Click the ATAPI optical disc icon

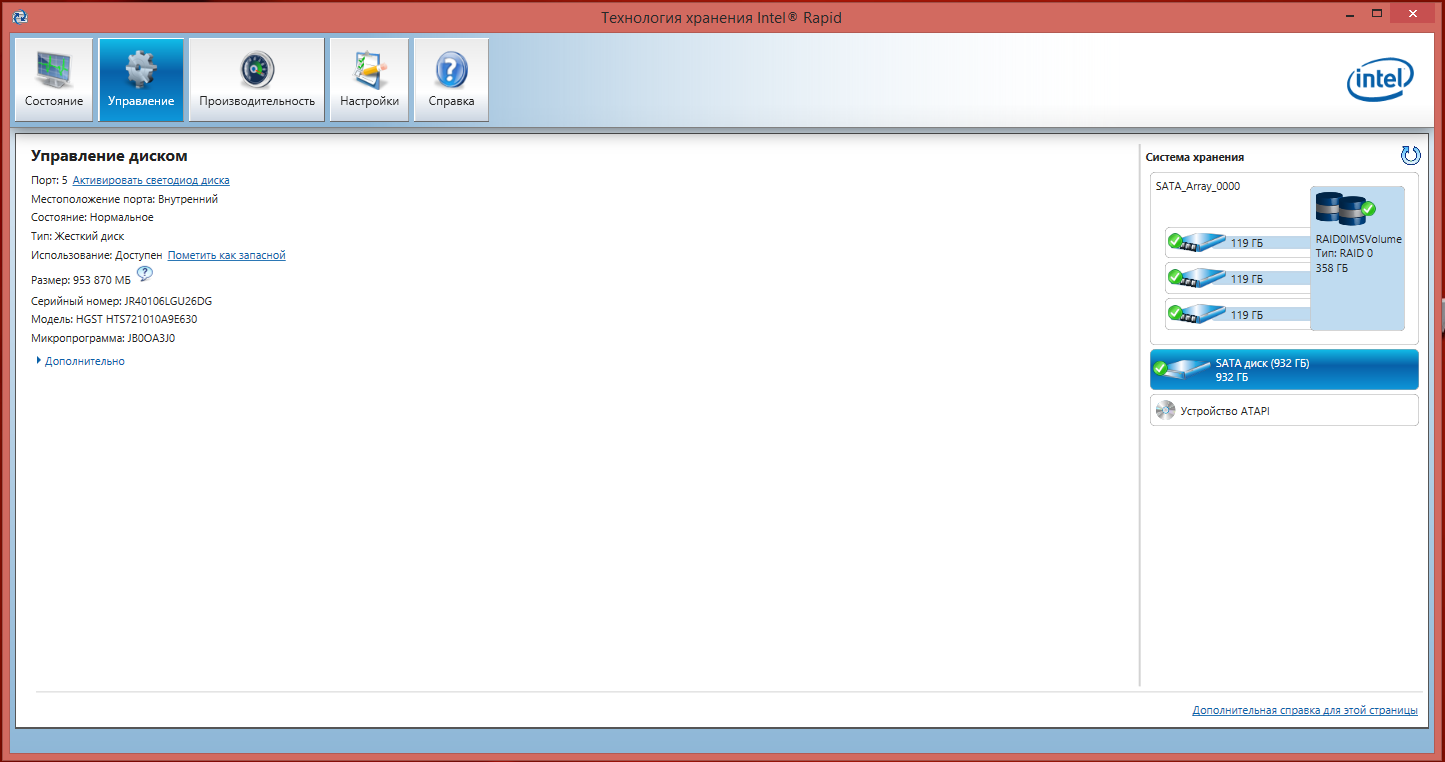(x=1165, y=410)
